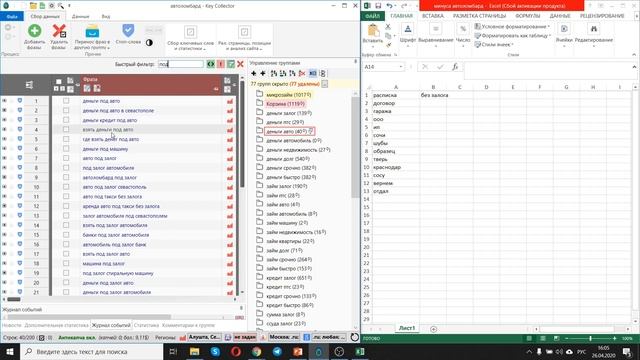Open Telegram from the taskbar
This screenshot has height=360, width=640.
point(277,351)
